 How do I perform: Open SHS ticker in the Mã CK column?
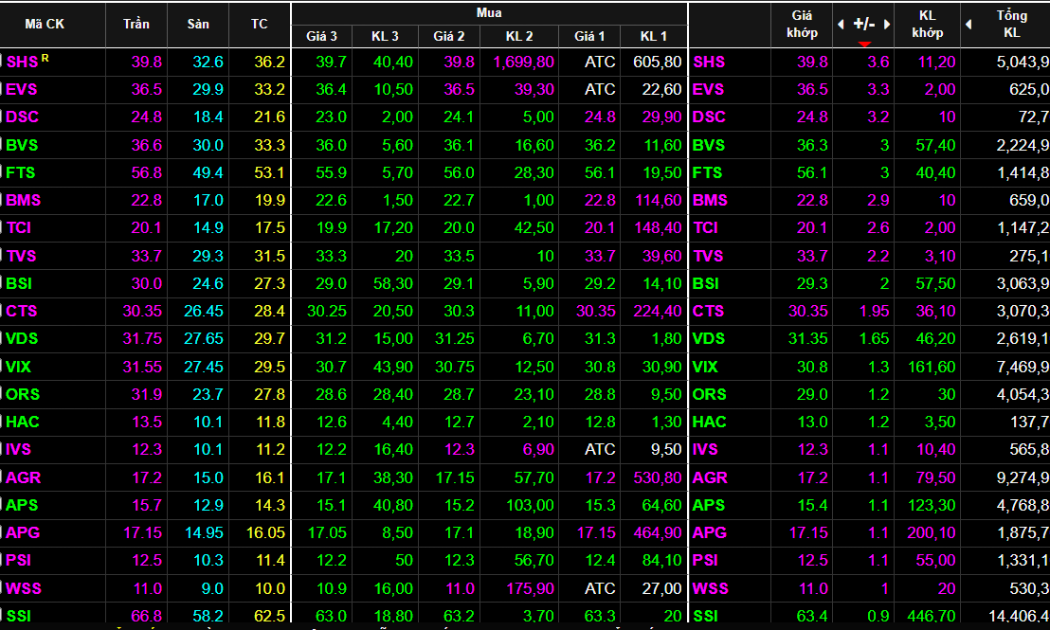(x=22, y=62)
